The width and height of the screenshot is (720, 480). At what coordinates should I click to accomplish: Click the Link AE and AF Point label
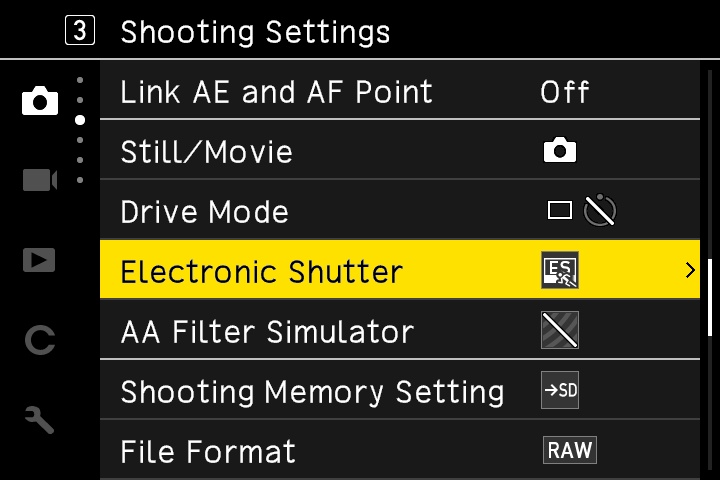click(x=276, y=92)
